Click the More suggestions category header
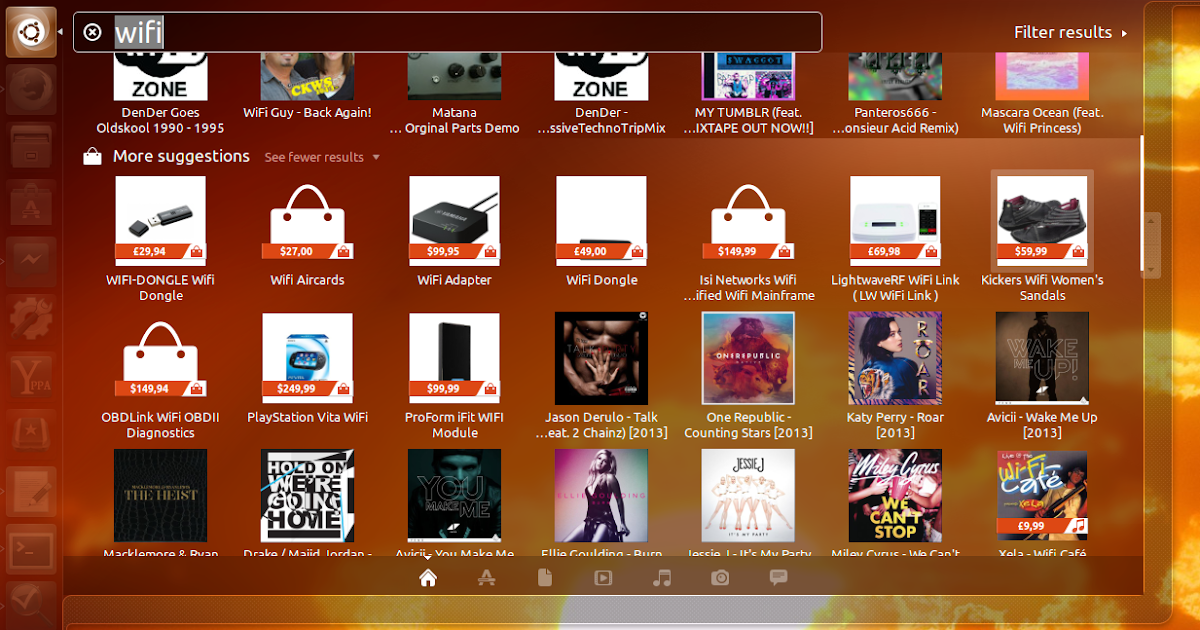 [181, 156]
